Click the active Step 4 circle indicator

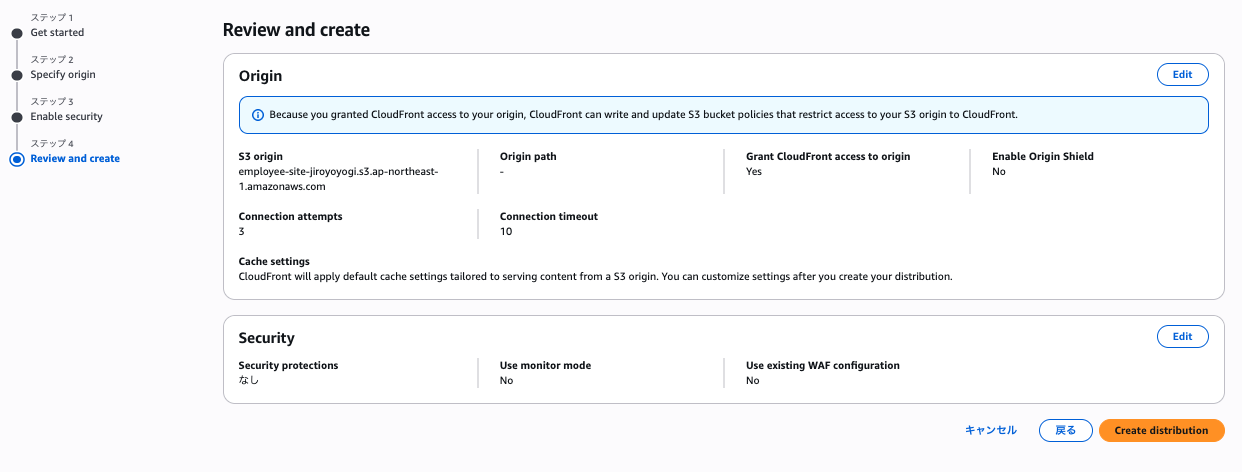pos(17,159)
